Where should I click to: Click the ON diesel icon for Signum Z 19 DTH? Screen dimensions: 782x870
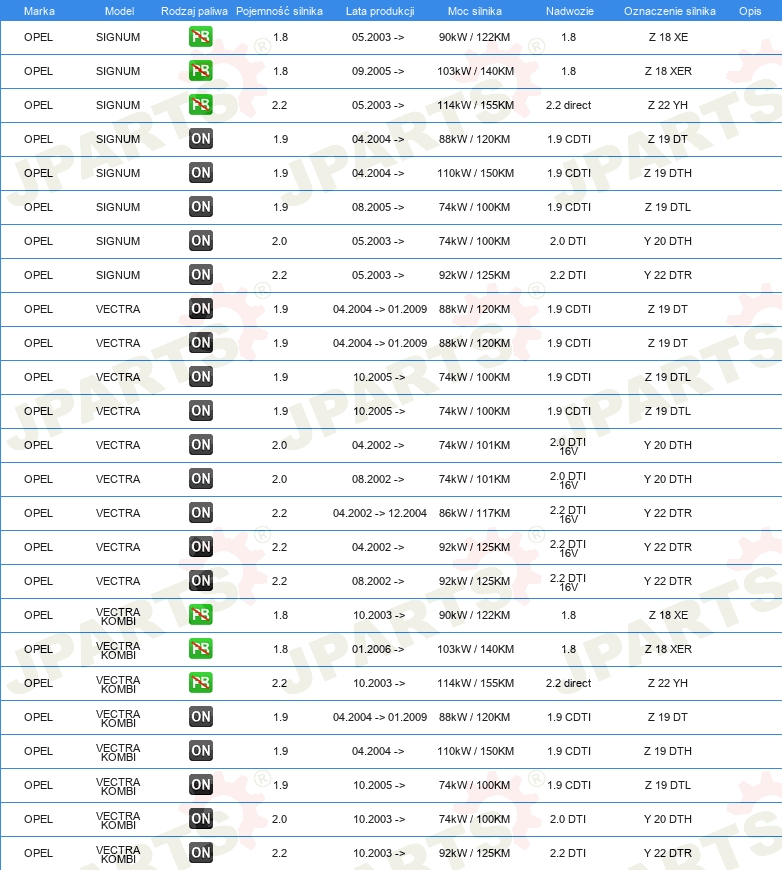coord(200,173)
